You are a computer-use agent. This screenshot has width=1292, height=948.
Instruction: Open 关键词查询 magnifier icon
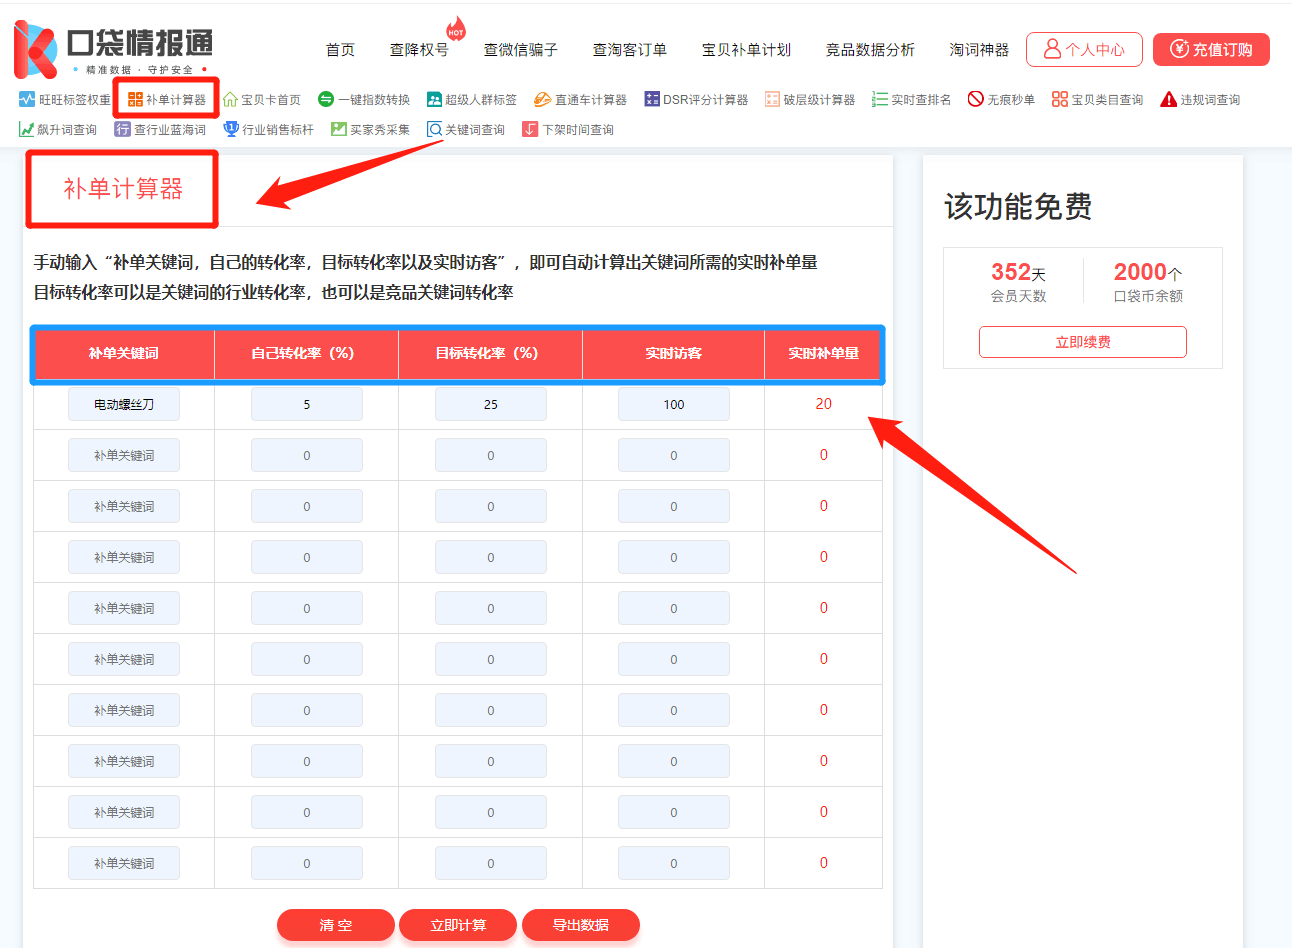click(x=434, y=129)
